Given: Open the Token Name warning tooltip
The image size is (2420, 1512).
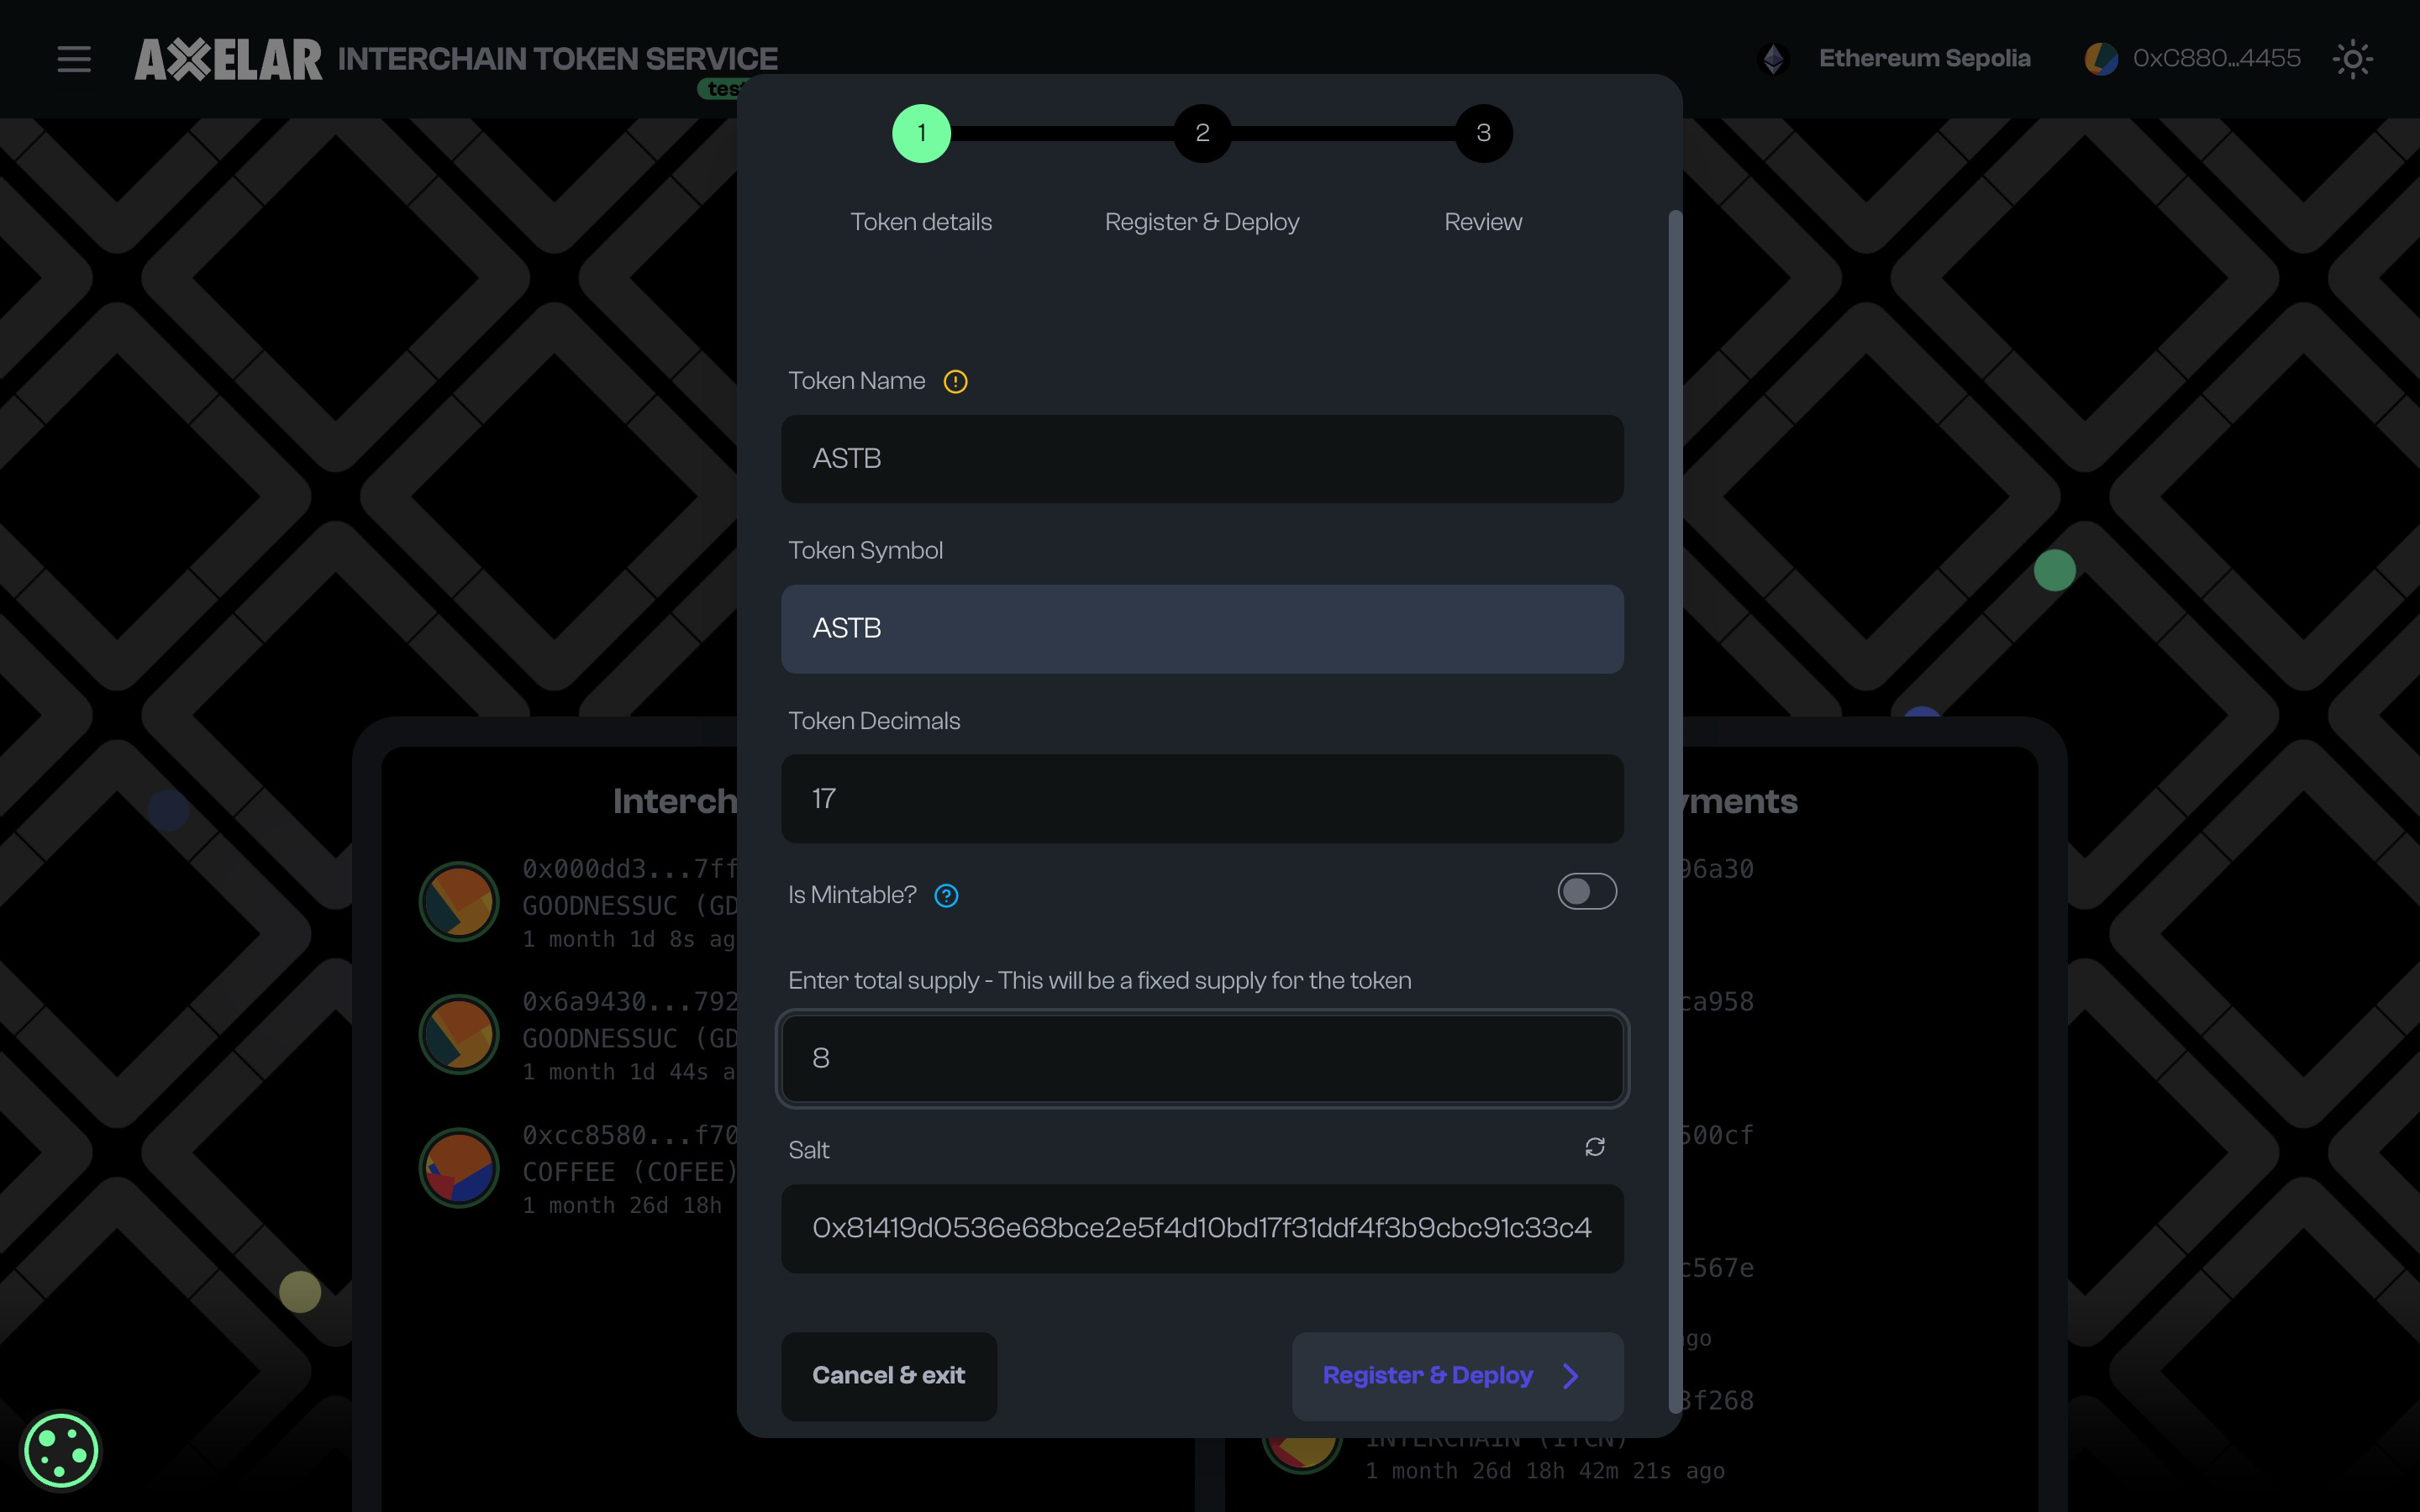Looking at the screenshot, I should [956, 381].
